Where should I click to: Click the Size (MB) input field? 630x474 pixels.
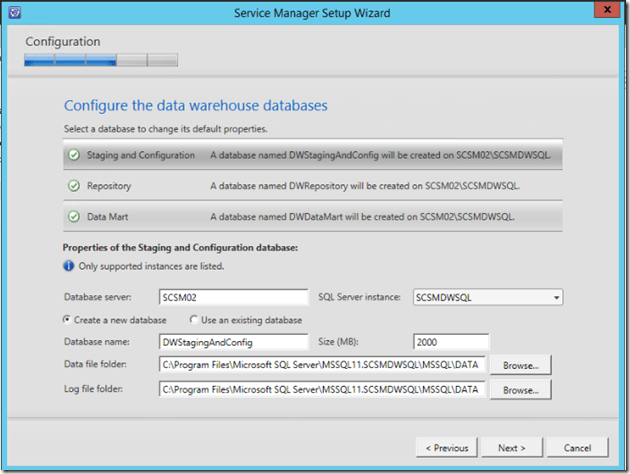coord(449,343)
